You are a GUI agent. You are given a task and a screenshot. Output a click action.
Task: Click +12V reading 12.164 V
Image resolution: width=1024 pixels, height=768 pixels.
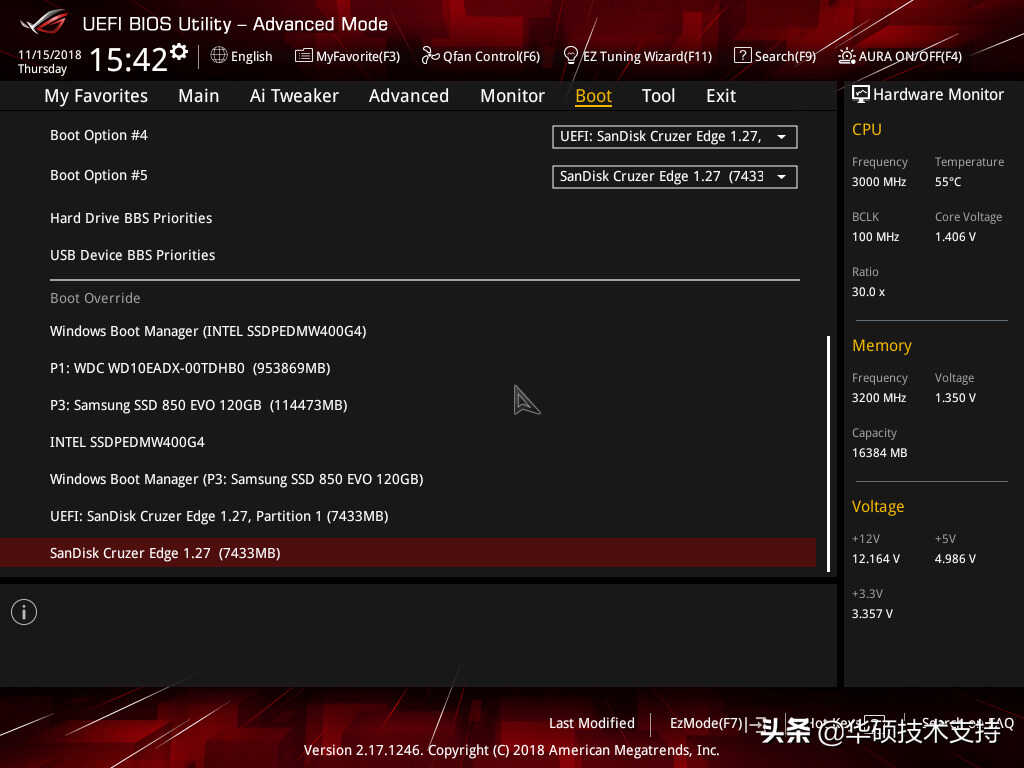click(876, 559)
